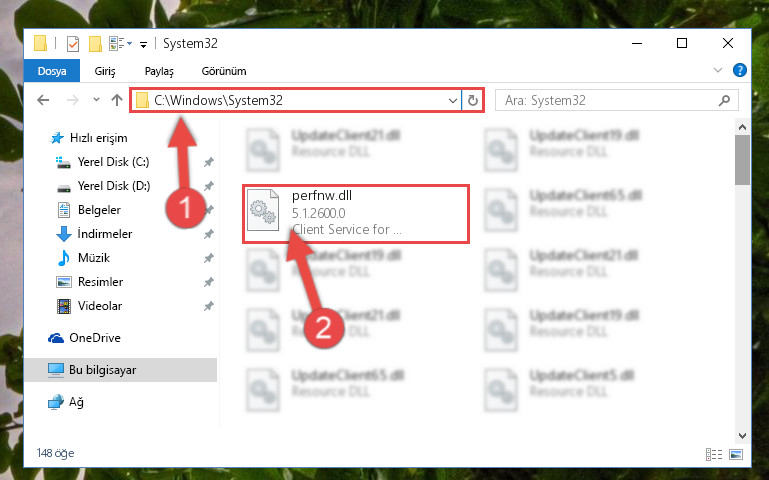Open the Help question mark icon
This screenshot has width=769, height=480.
(740, 71)
